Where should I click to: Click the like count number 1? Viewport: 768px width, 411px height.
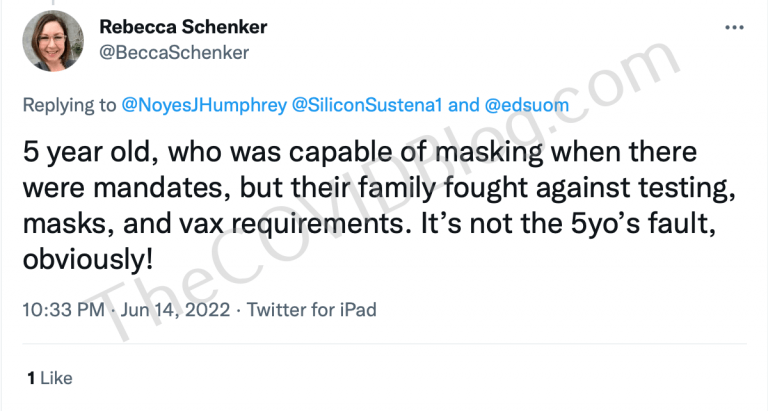click(x=31, y=378)
